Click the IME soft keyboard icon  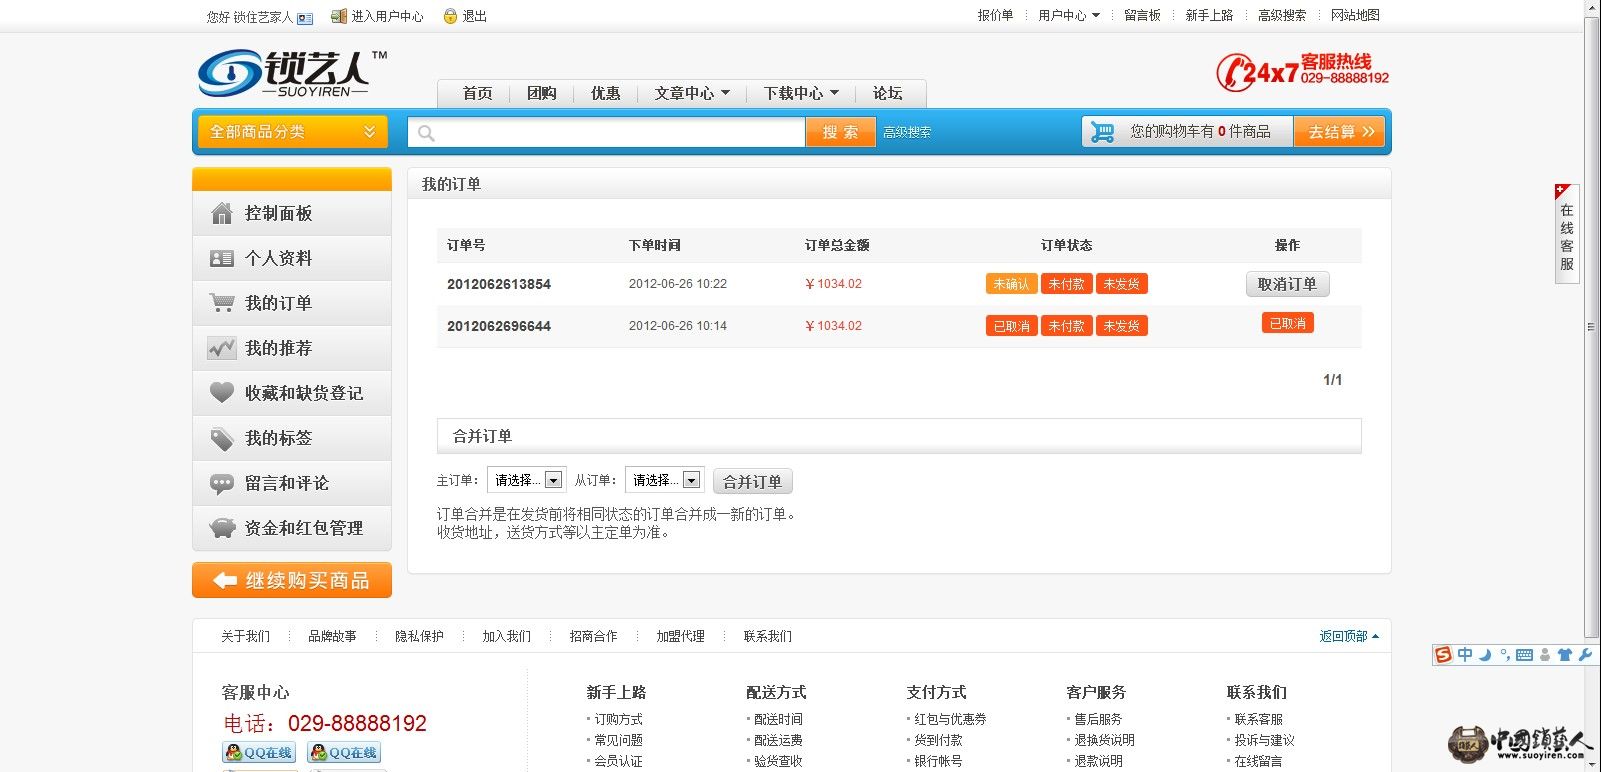(x=1524, y=655)
